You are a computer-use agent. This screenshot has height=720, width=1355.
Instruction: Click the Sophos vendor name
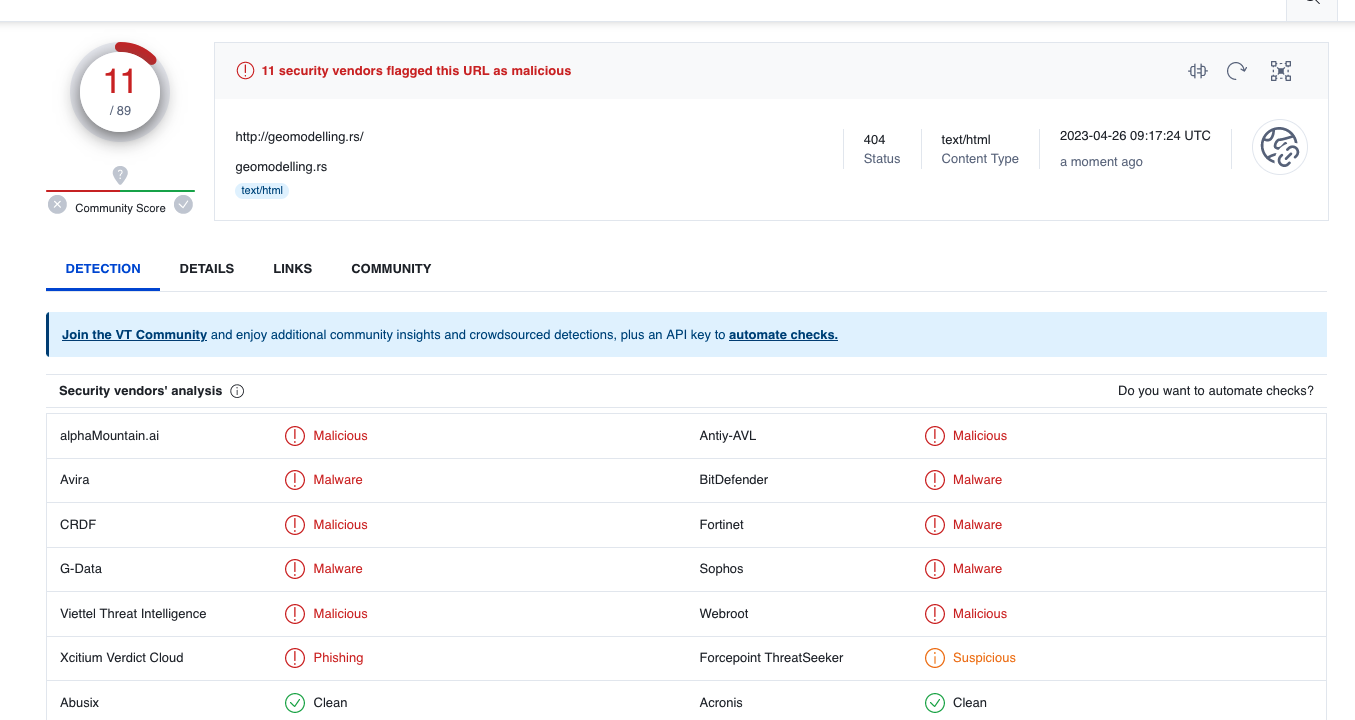tap(722, 569)
